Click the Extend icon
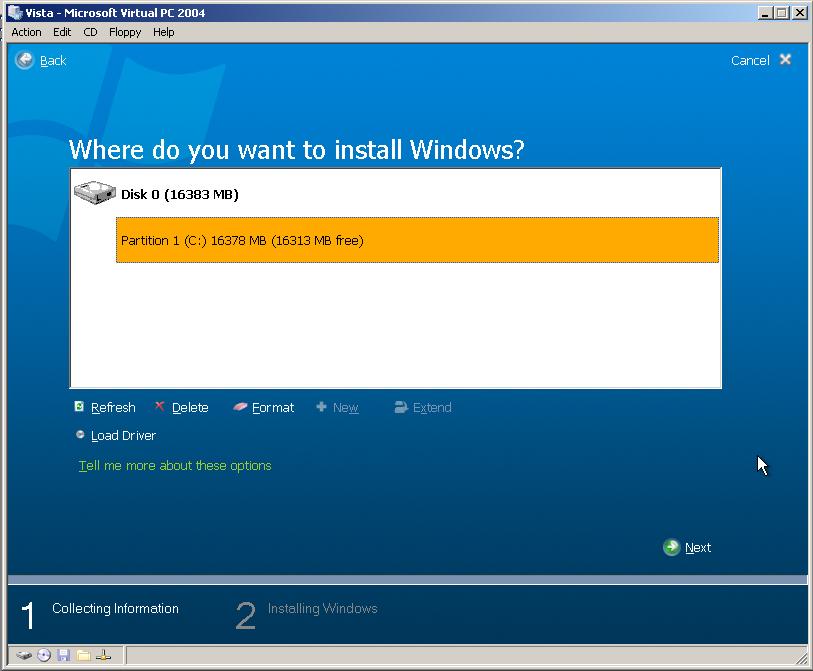 (x=401, y=407)
